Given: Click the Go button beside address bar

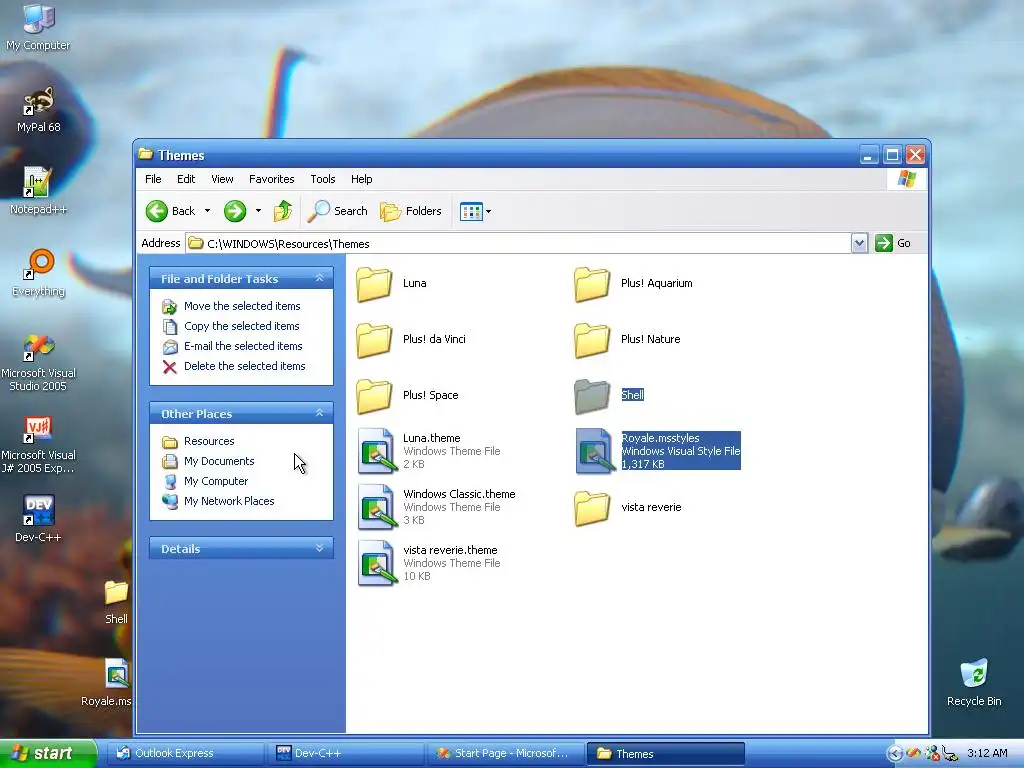Looking at the screenshot, I should (893, 243).
